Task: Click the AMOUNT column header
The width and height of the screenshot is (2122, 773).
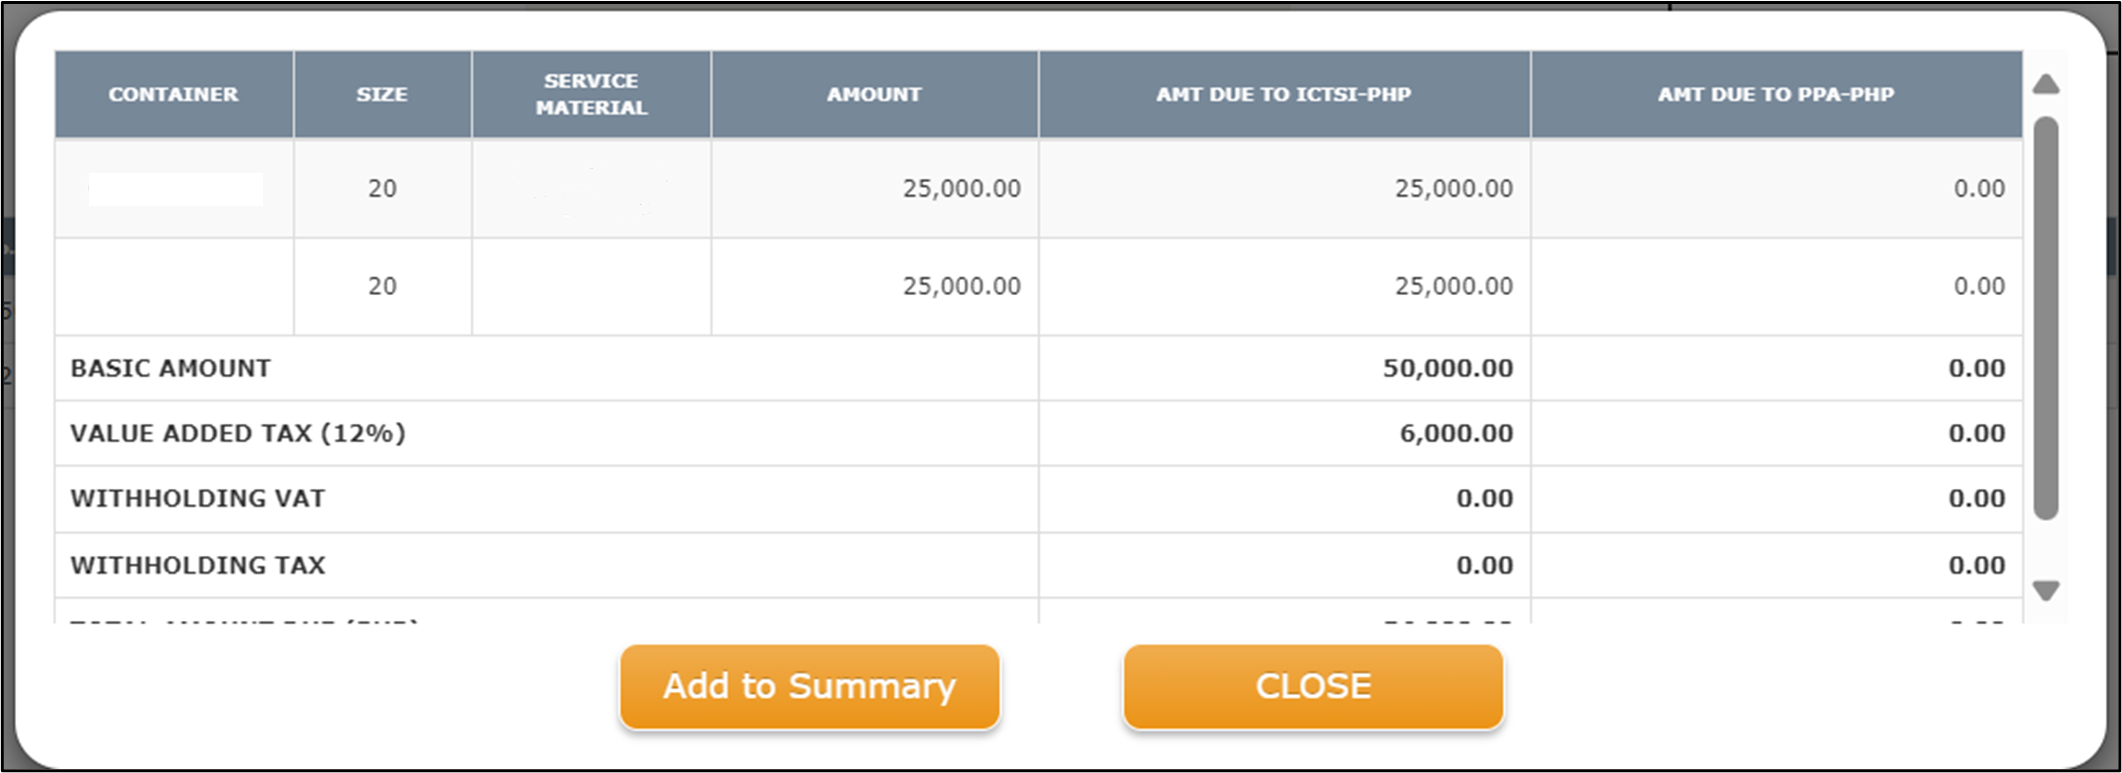Action: coord(874,94)
